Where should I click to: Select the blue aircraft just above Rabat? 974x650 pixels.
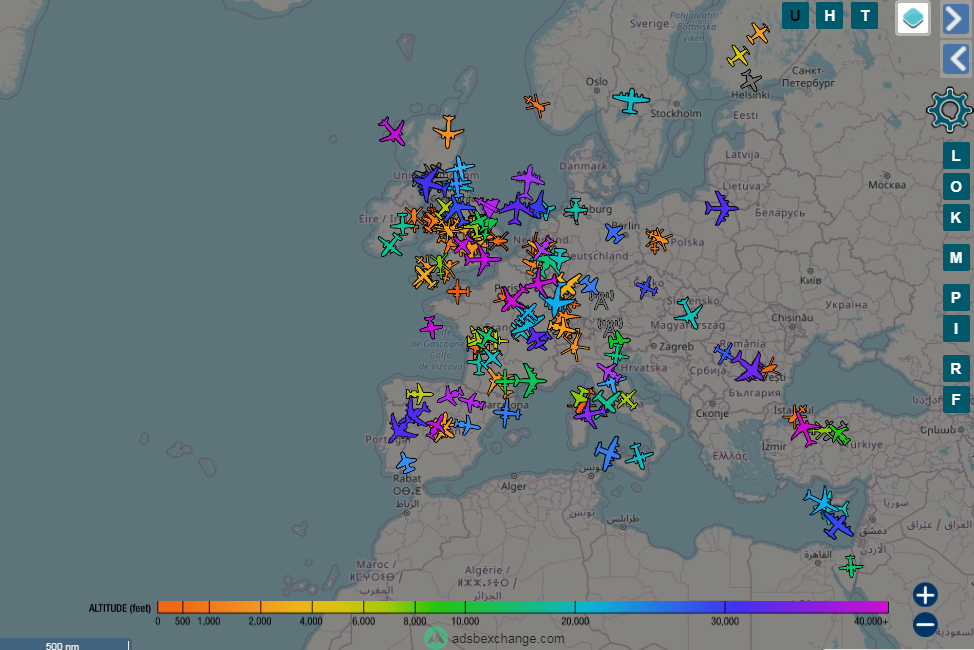[406, 462]
